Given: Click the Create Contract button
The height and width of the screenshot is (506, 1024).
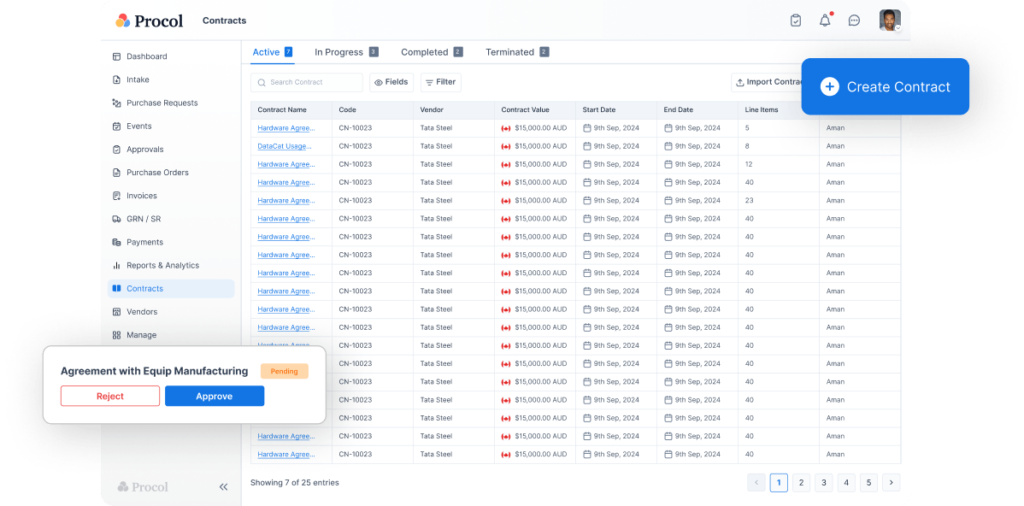Looking at the screenshot, I should click(885, 87).
